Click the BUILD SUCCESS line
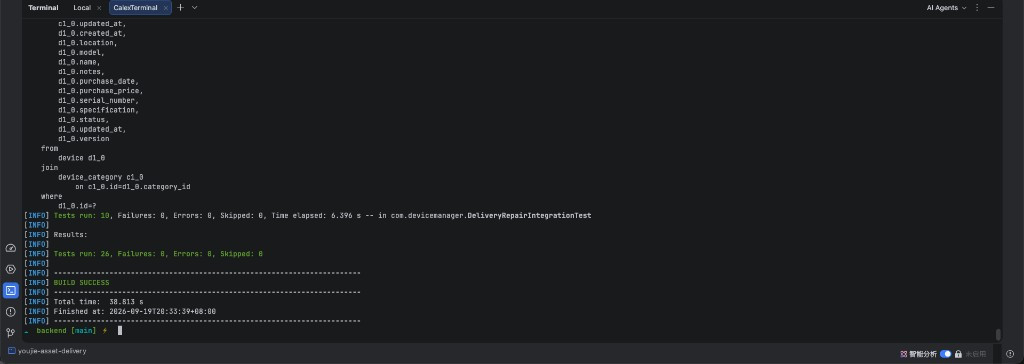The image size is (1024, 364). pos(82,282)
